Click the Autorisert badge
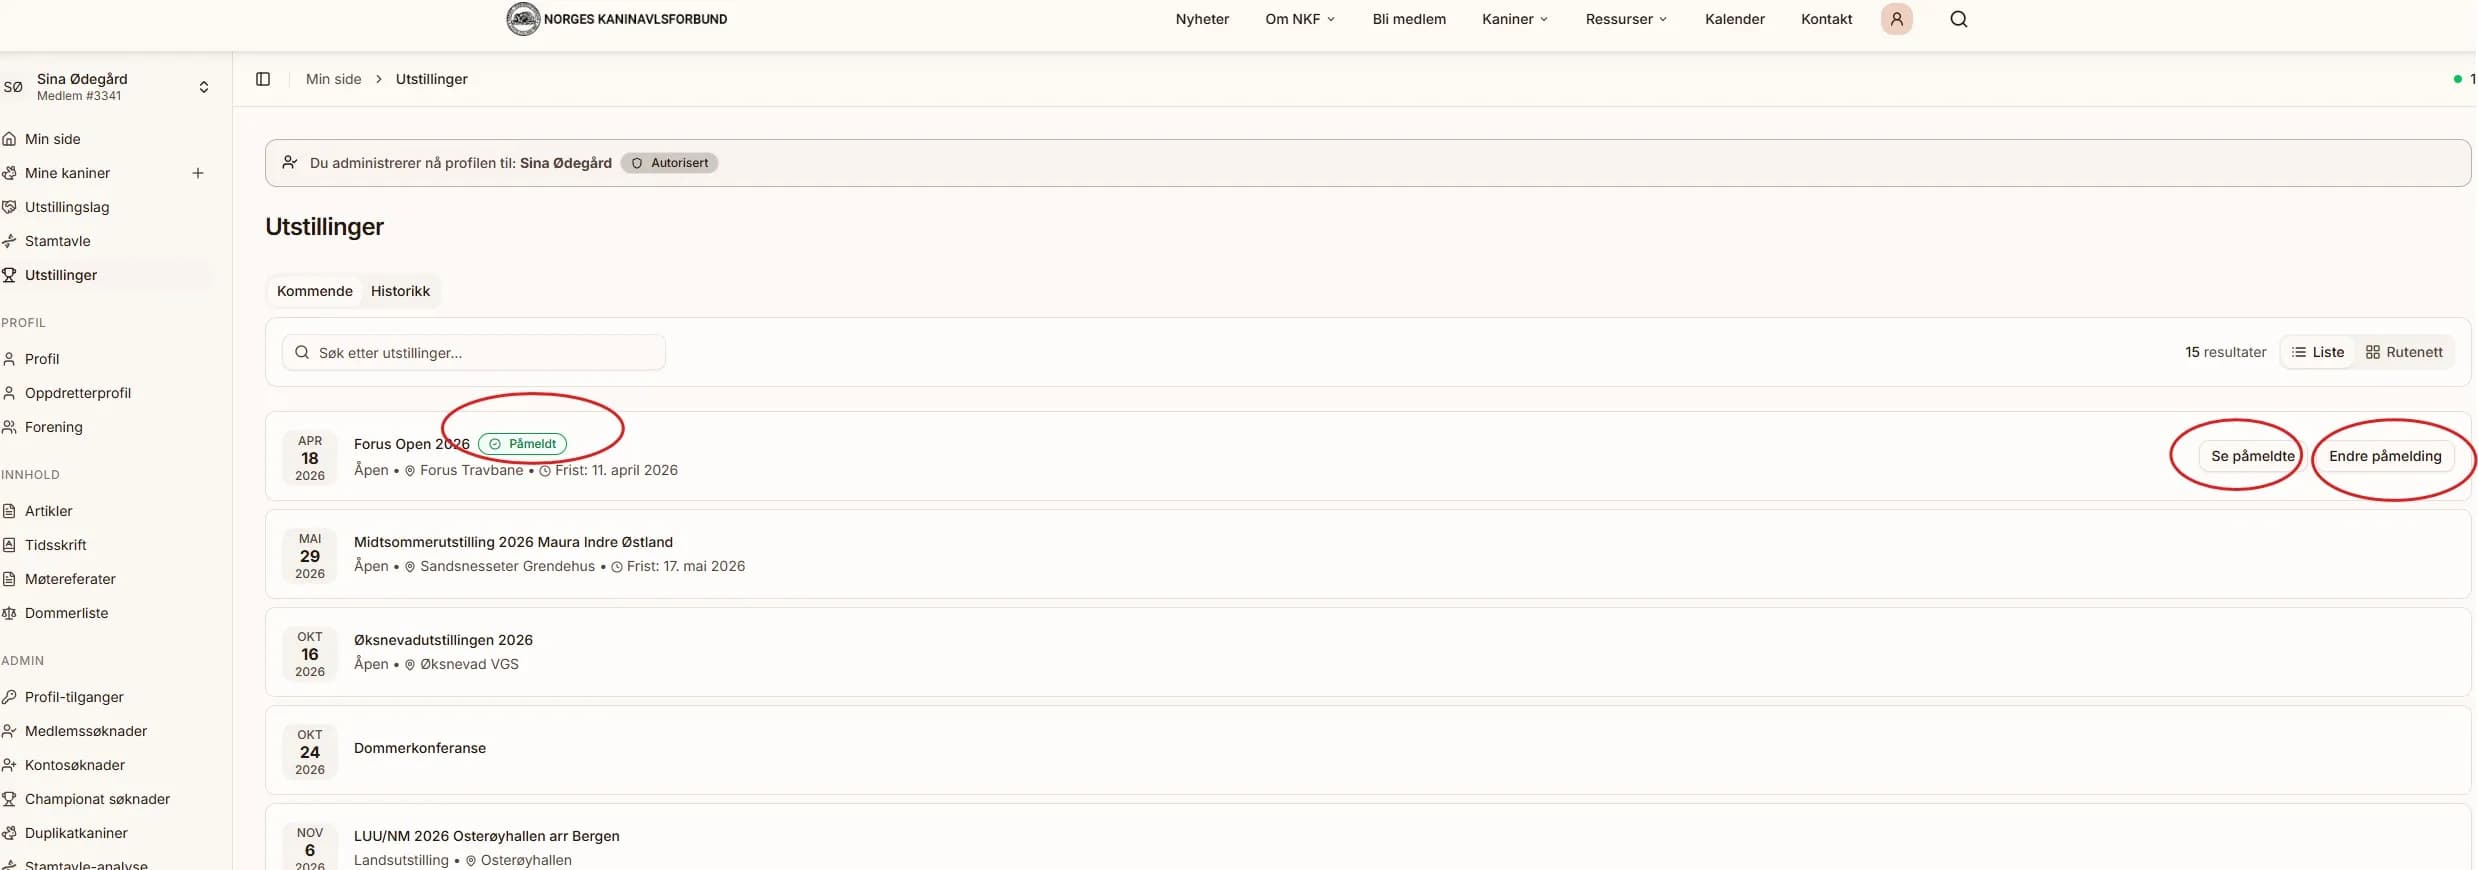The image size is (2478, 870). [x=669, y=163]
